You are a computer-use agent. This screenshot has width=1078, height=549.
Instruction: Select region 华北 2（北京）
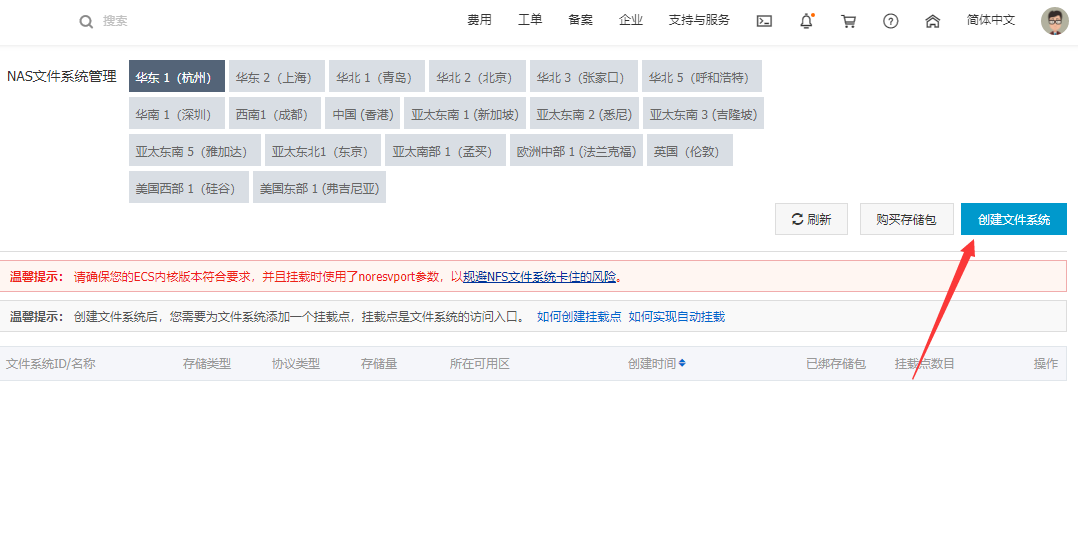tap(477, 76)
